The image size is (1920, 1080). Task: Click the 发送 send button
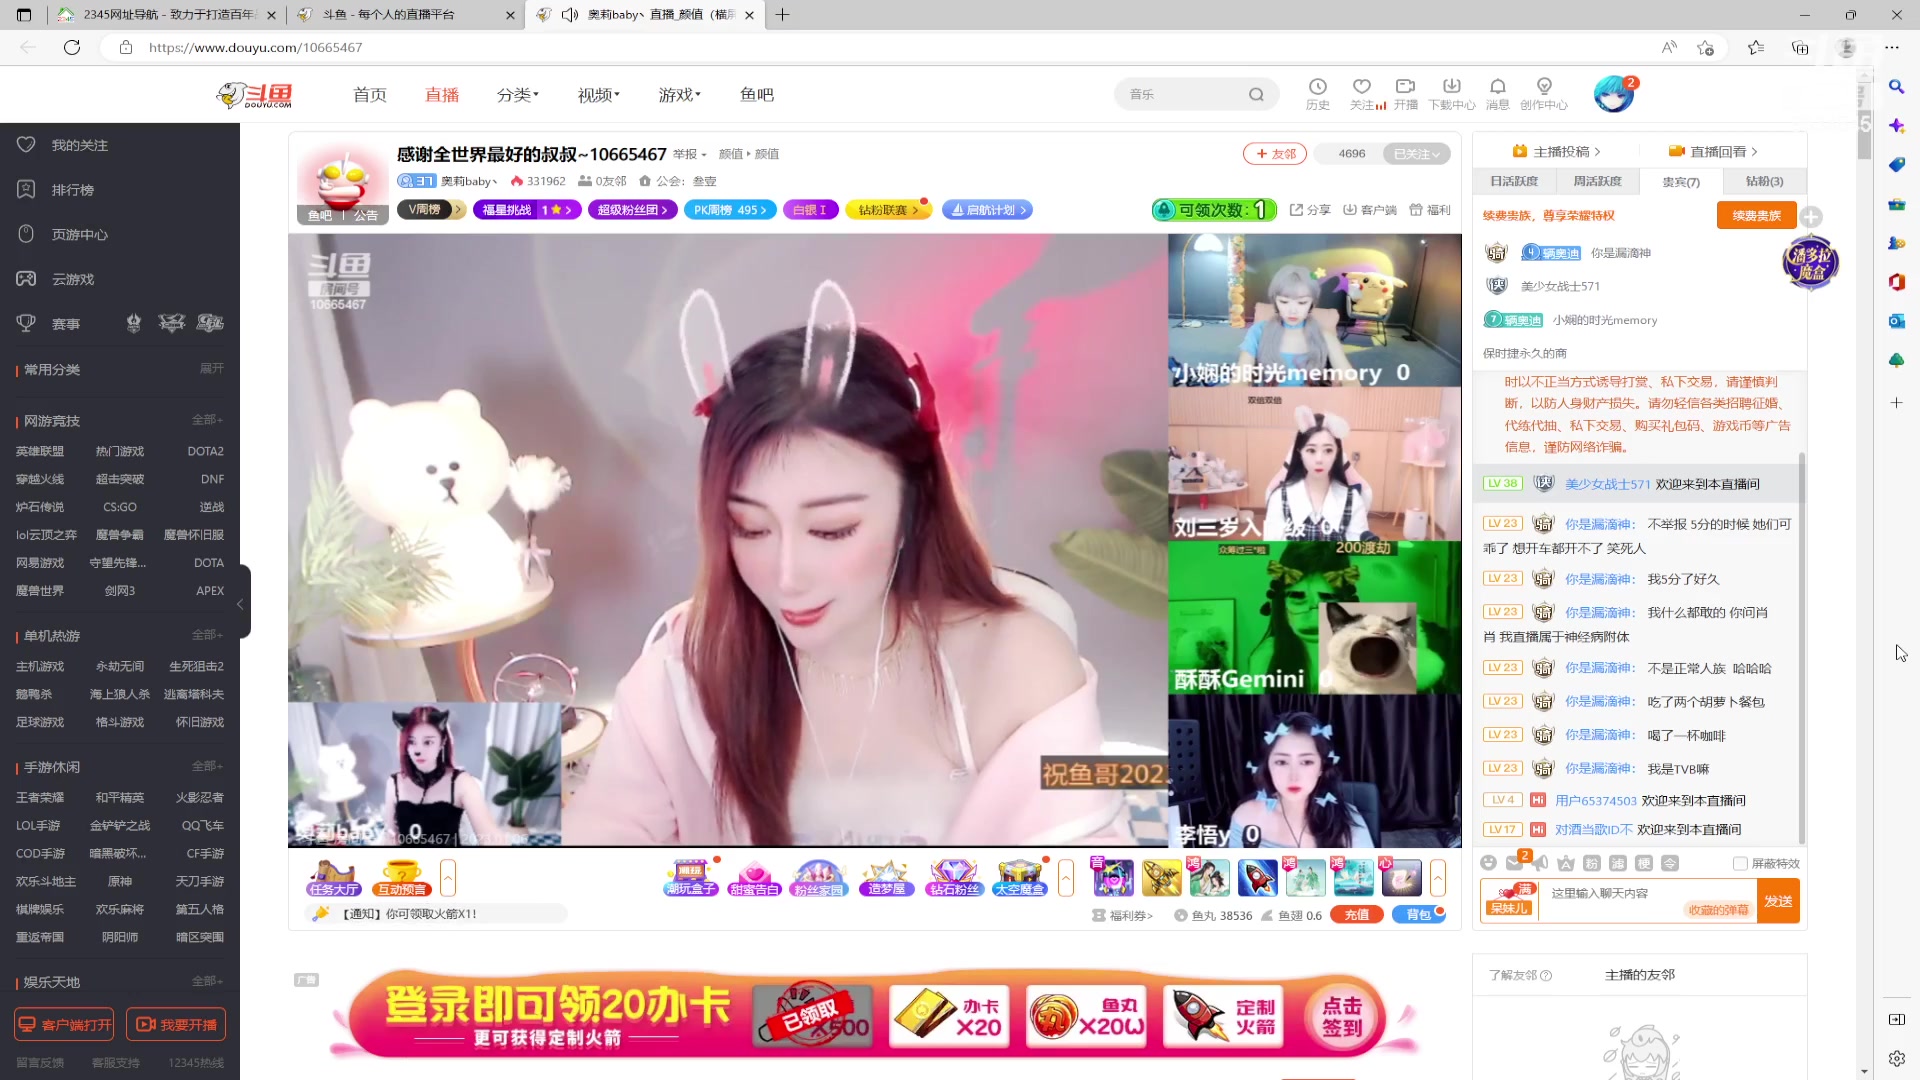[1779, 900]
